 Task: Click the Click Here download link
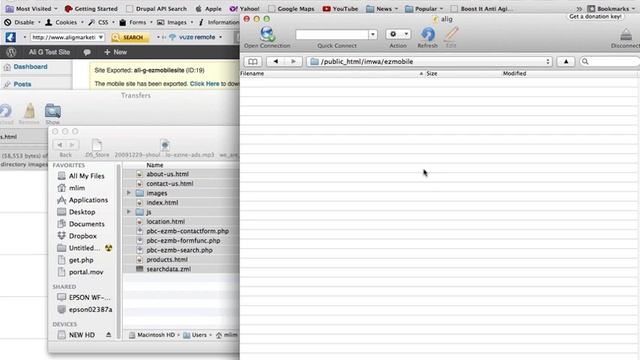point(204,84)
